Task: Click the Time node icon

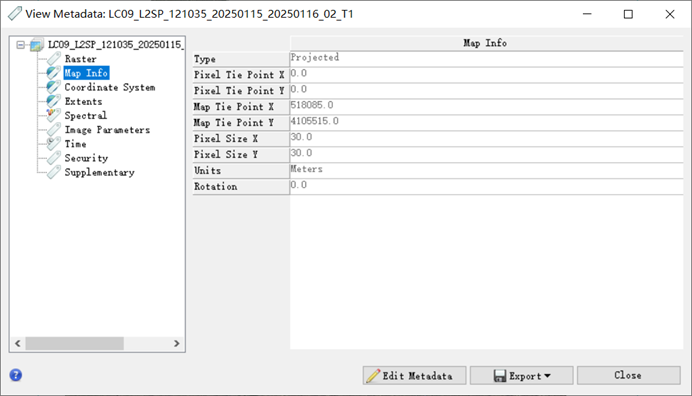Action: [53, 143]
